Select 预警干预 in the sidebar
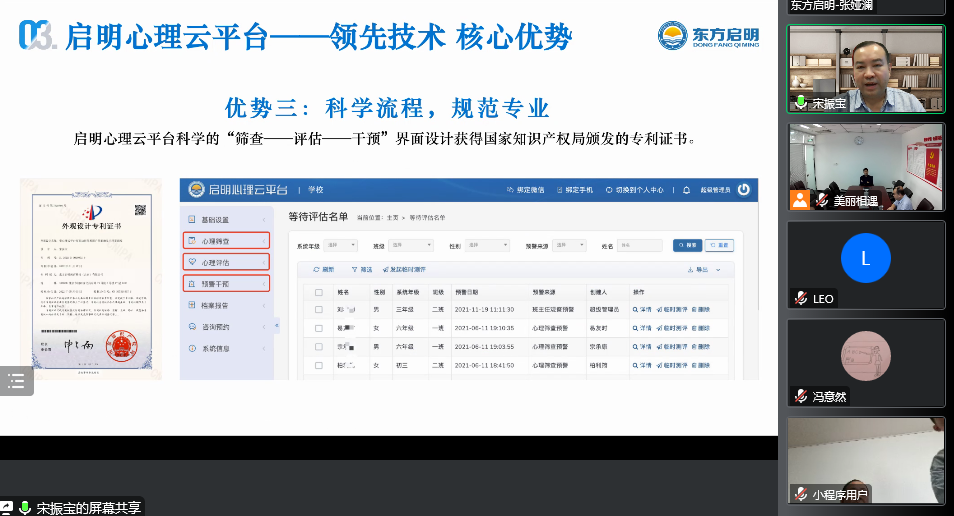 [226, 283]
